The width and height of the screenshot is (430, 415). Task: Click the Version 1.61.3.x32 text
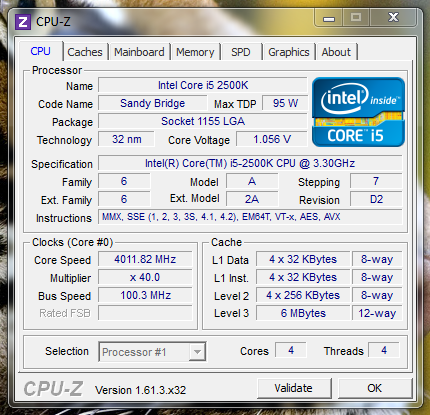pos(140,390)
